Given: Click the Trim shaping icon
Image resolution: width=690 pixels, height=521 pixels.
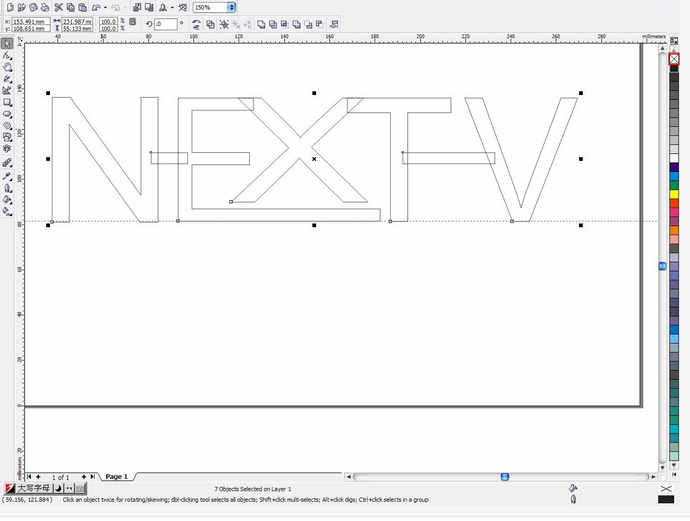Looking at the screenshot, I should 273,24.
